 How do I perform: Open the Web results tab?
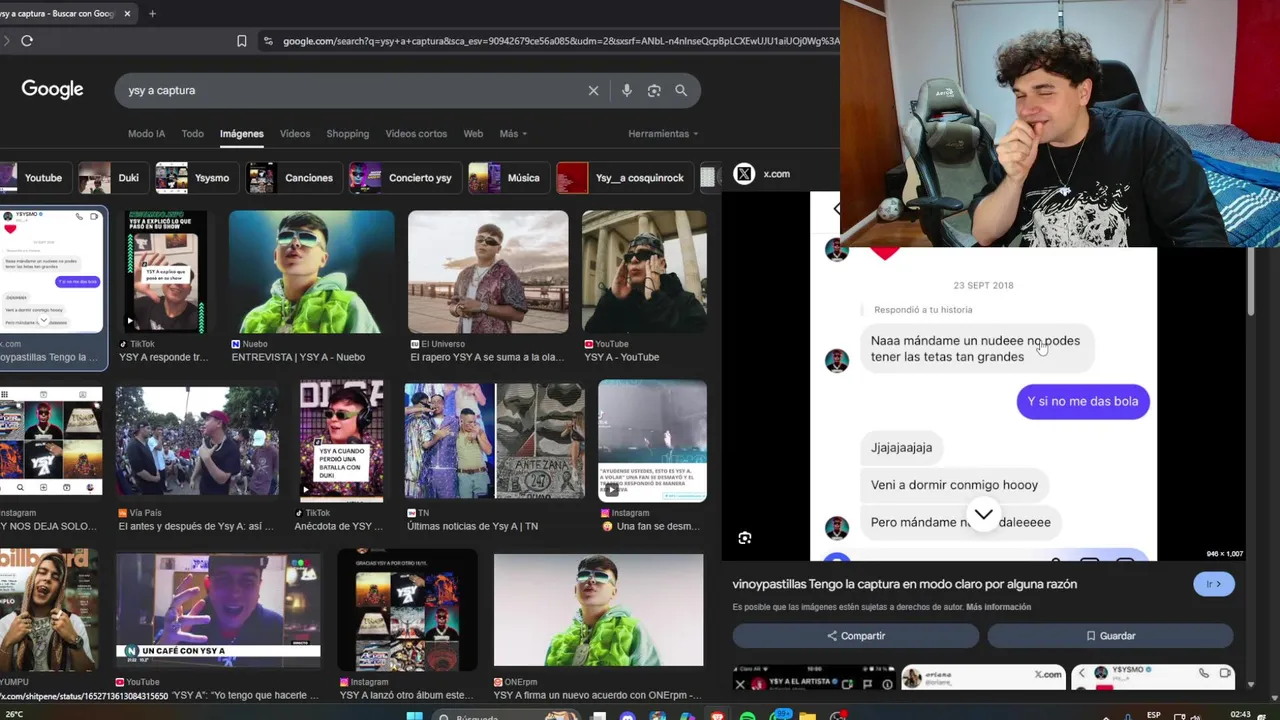473,134
